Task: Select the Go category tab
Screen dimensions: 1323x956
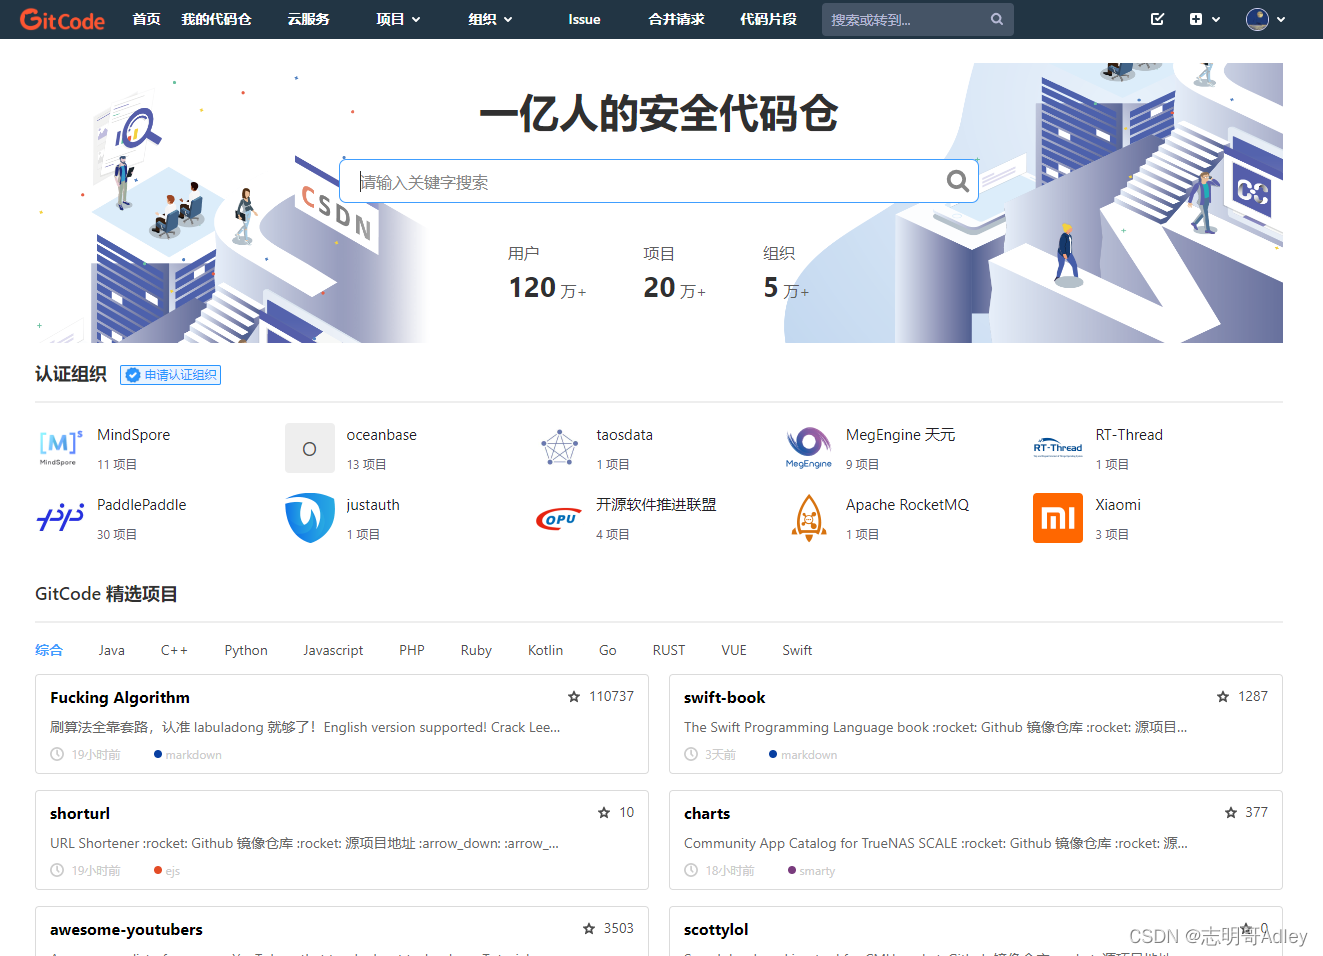Action: [x=608, y=650]
